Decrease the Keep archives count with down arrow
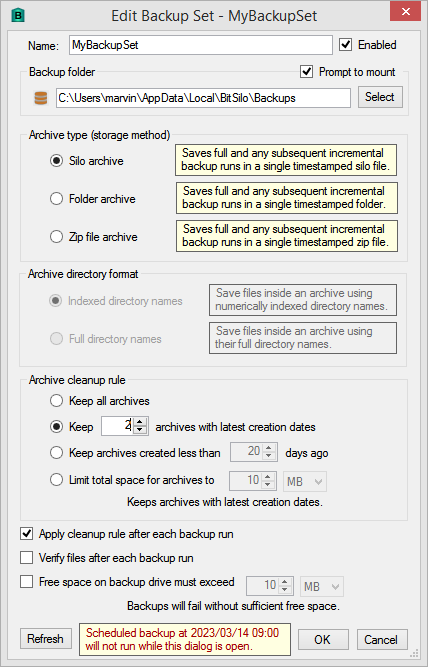 [140, 430]
